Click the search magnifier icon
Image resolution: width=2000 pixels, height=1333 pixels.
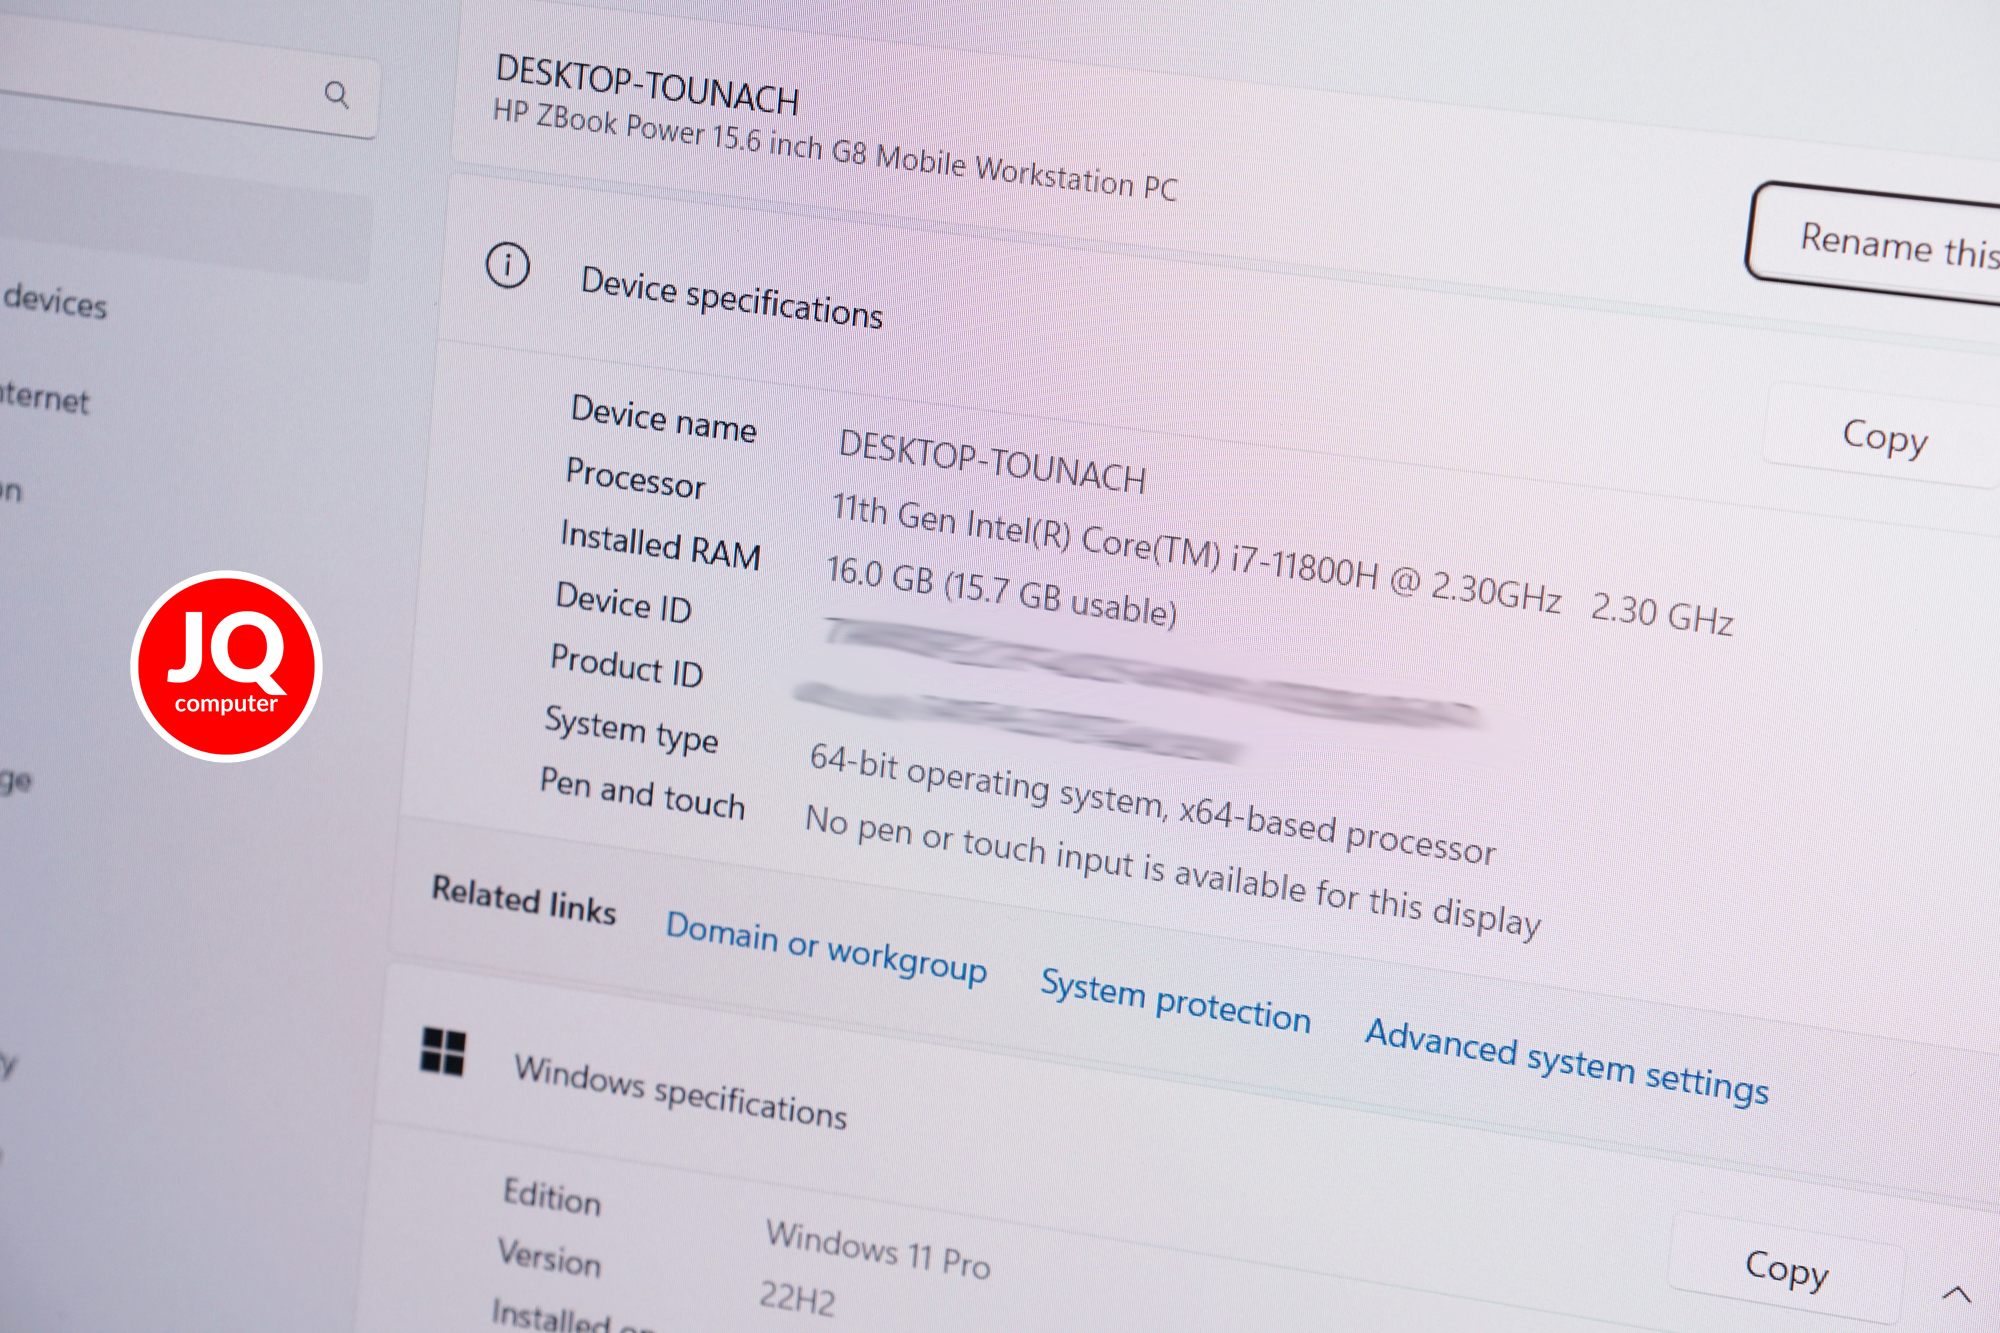coord(337,95)
